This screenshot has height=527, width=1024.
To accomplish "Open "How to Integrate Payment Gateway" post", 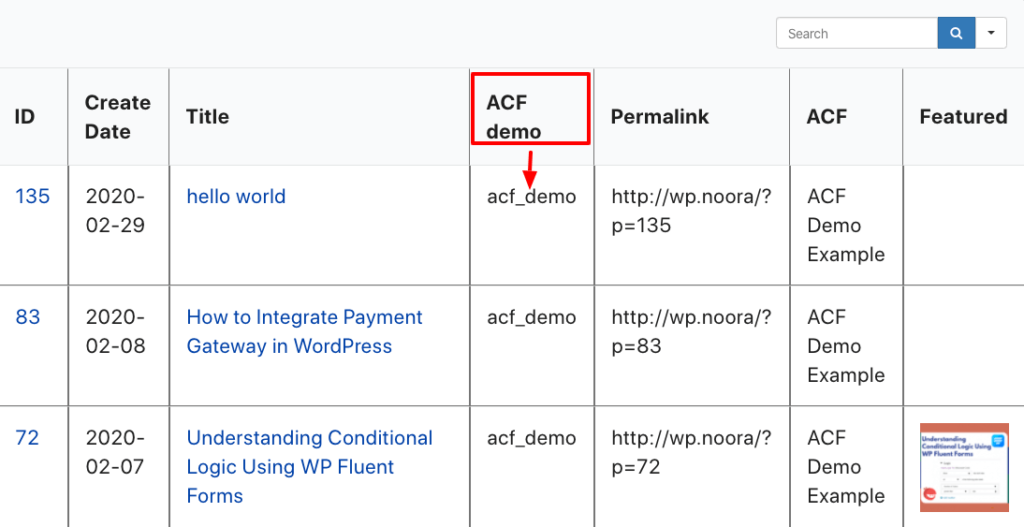I will [x=304, y=331].
